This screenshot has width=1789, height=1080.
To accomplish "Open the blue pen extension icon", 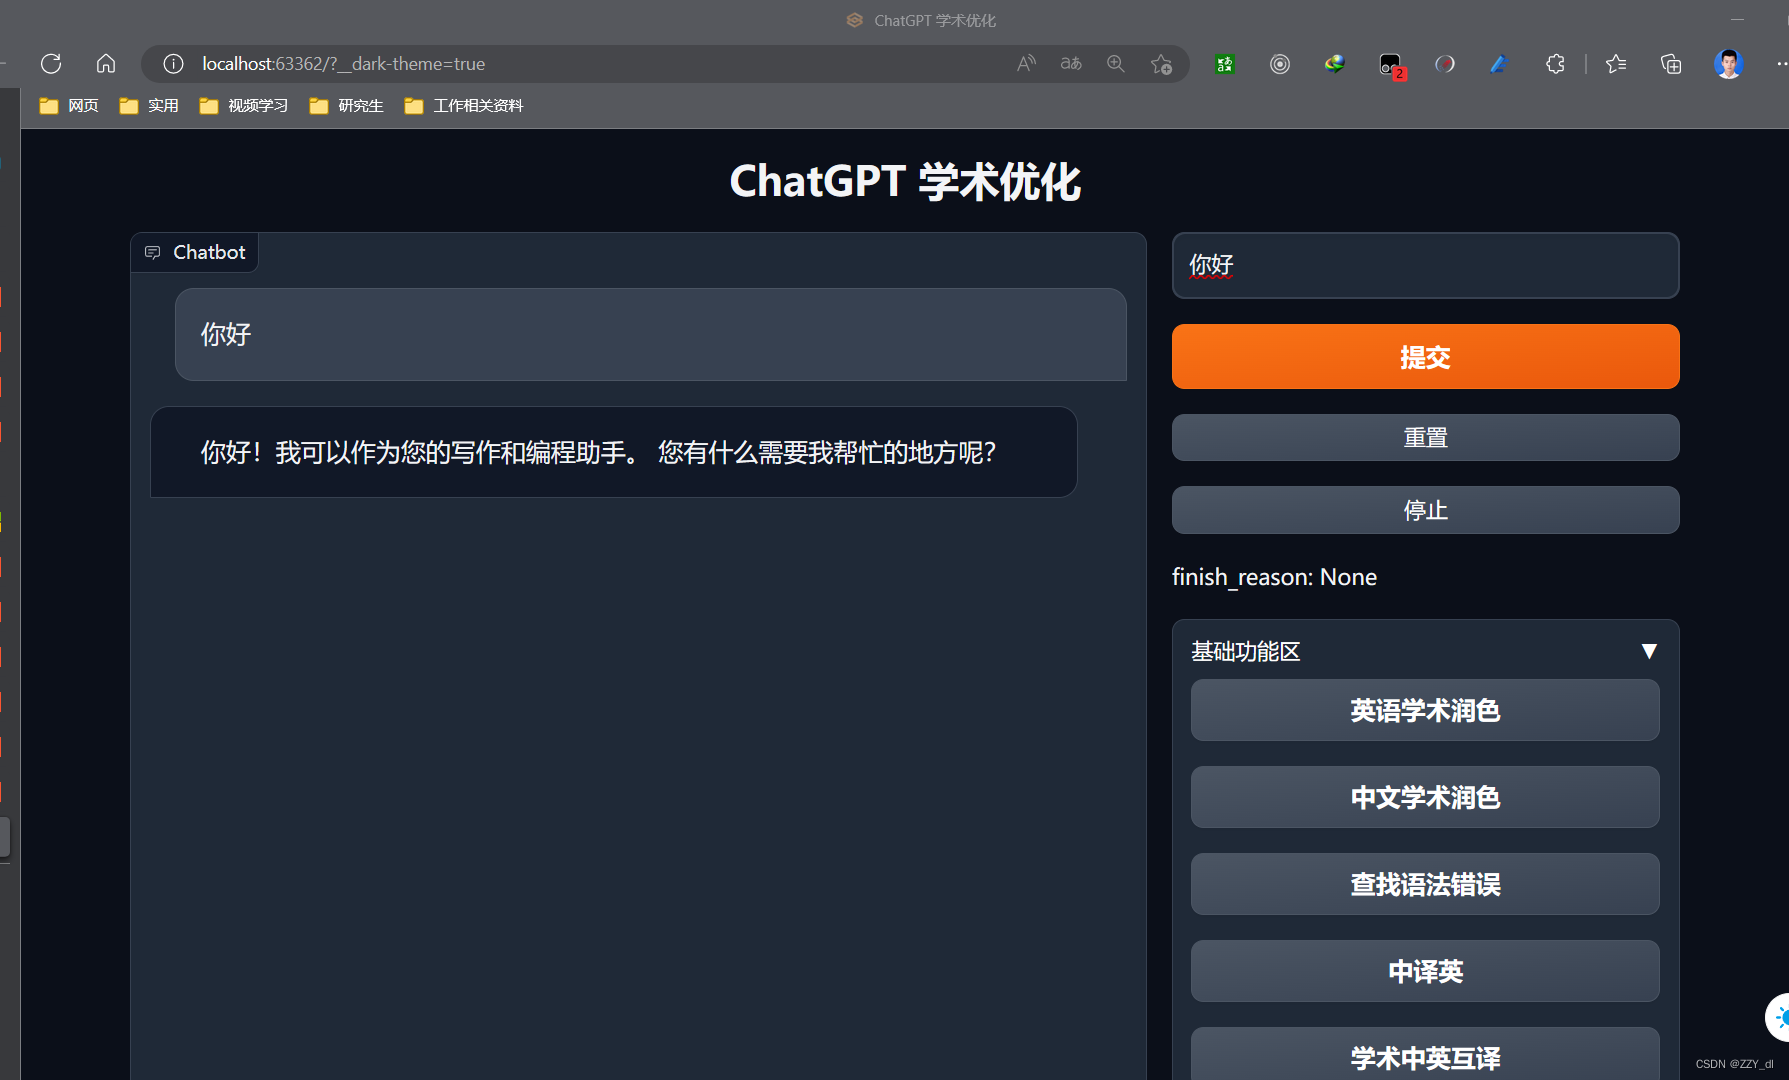I will 1499,64.
